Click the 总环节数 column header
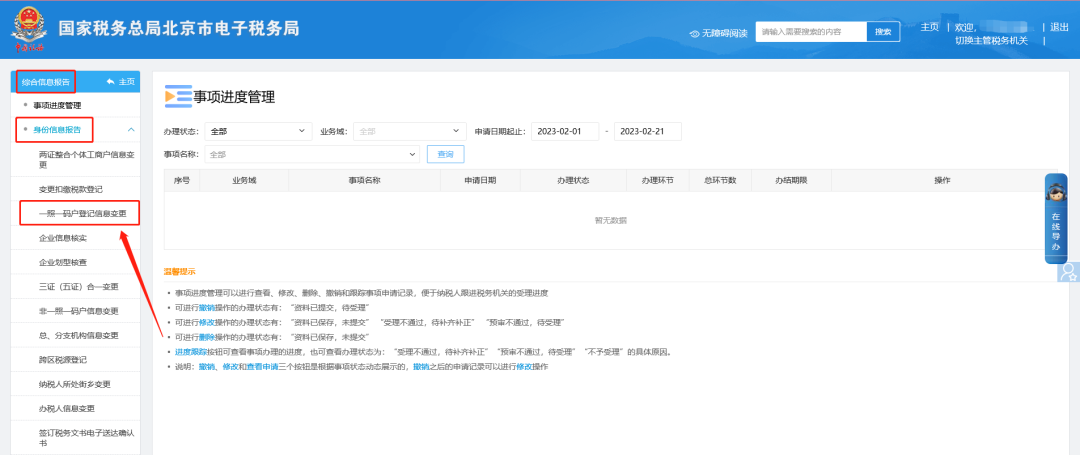Image resolution: width=1080 pixels, height=455 pixels. 720,180
